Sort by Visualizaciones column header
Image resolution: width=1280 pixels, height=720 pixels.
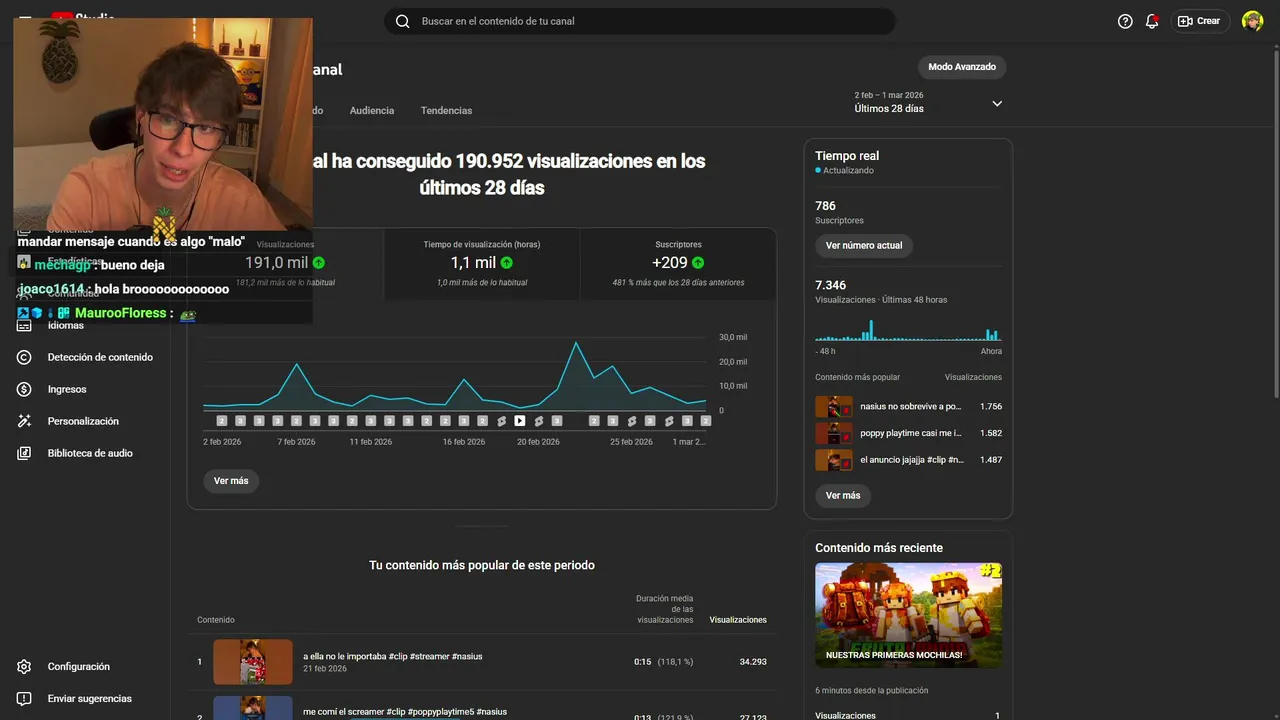(x=738, y=620)
